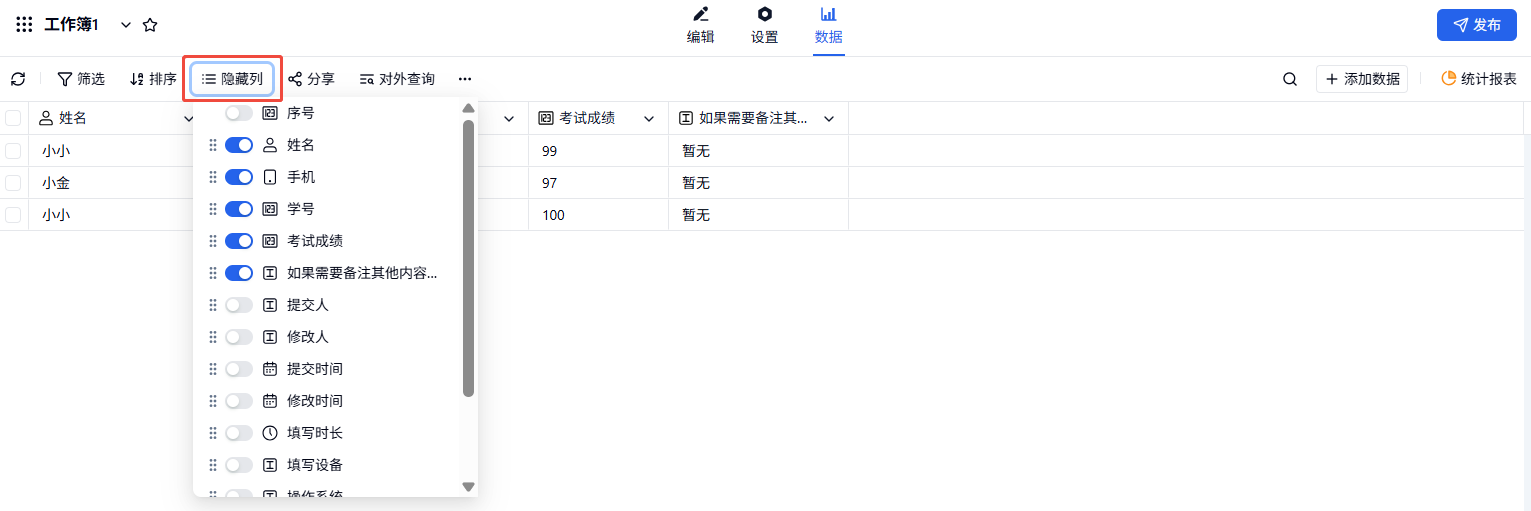Expand the 考试成绩 column header dropdown
The width and height of the screenshot is (1531, 511).
point(649,119)
